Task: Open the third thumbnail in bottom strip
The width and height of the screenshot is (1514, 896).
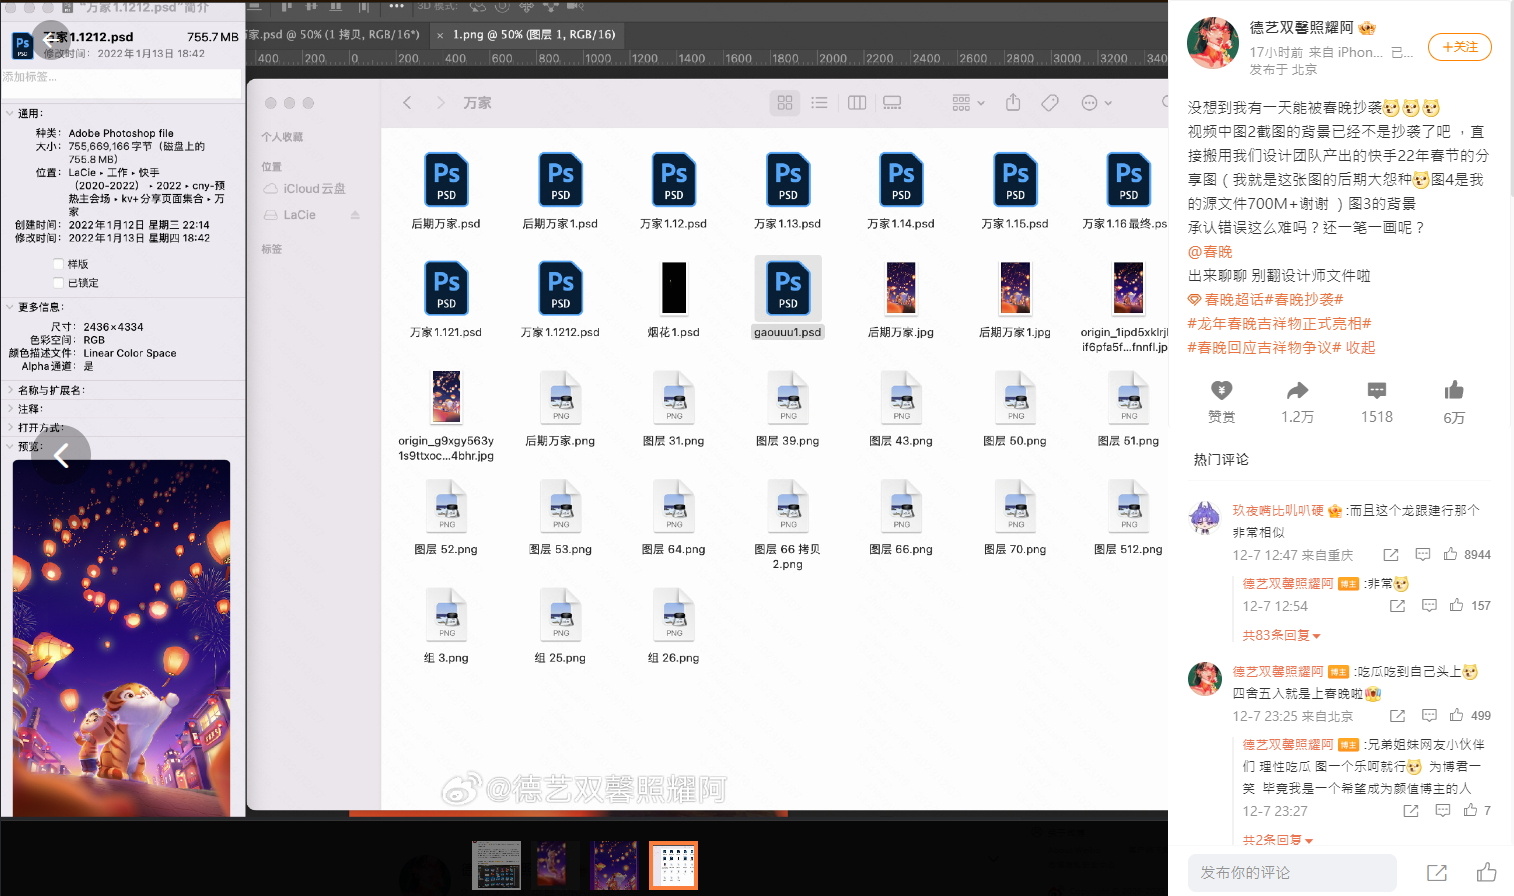Action: pyautogui.click(x=613, y=865)
